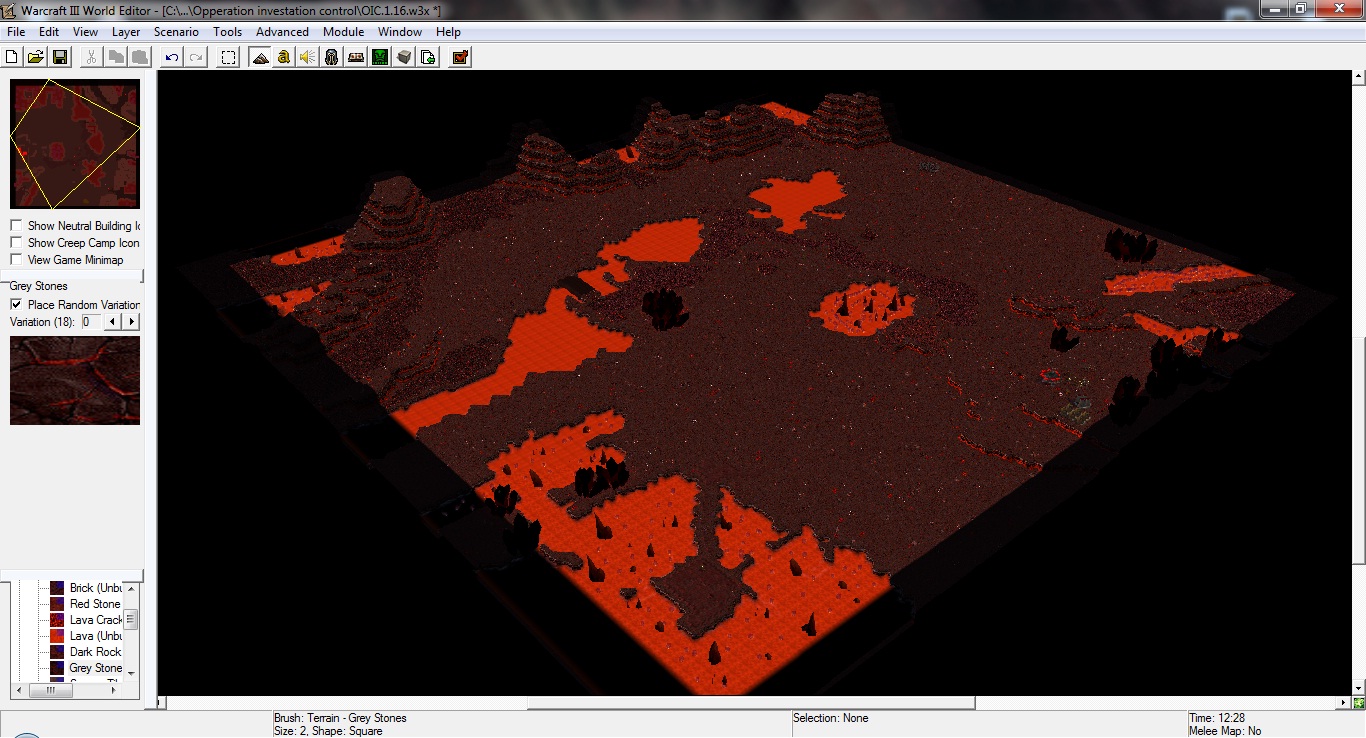Open the File menu
Viewport: 1366px width, 738px height.
pyautogui.click(x=16, y=32)
